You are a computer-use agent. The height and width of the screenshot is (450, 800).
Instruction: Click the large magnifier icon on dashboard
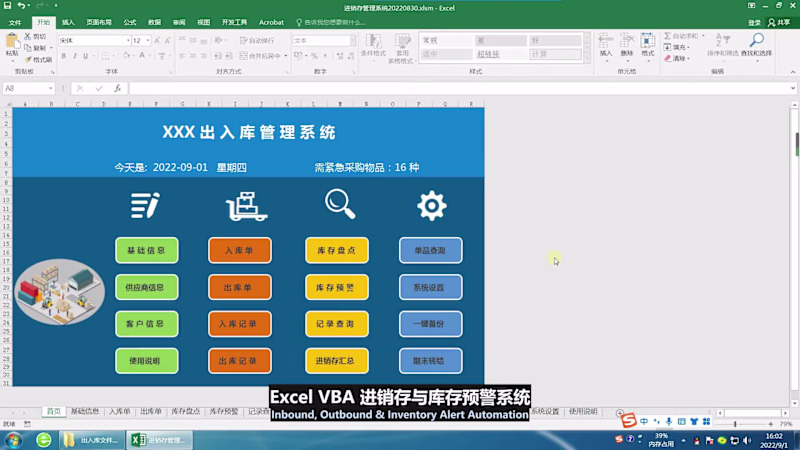[340, 204]
